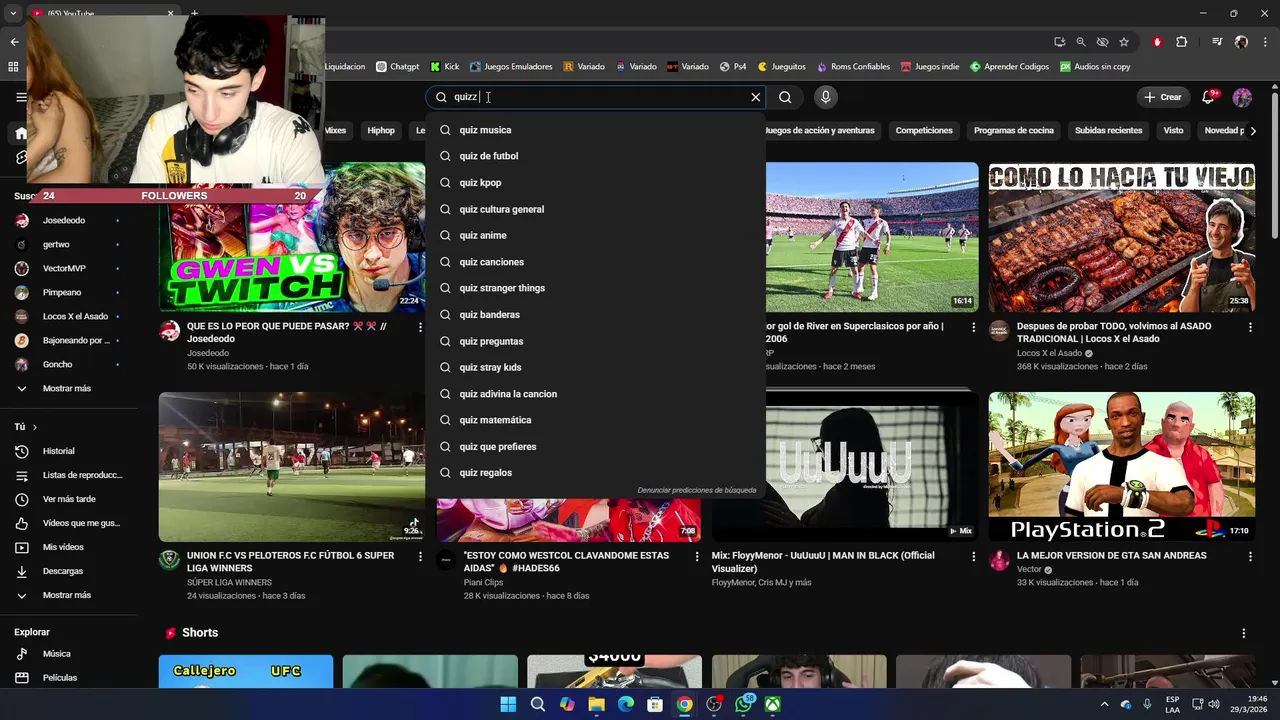Open the Xbox app from the taskbar

click(x=773, y=704)
